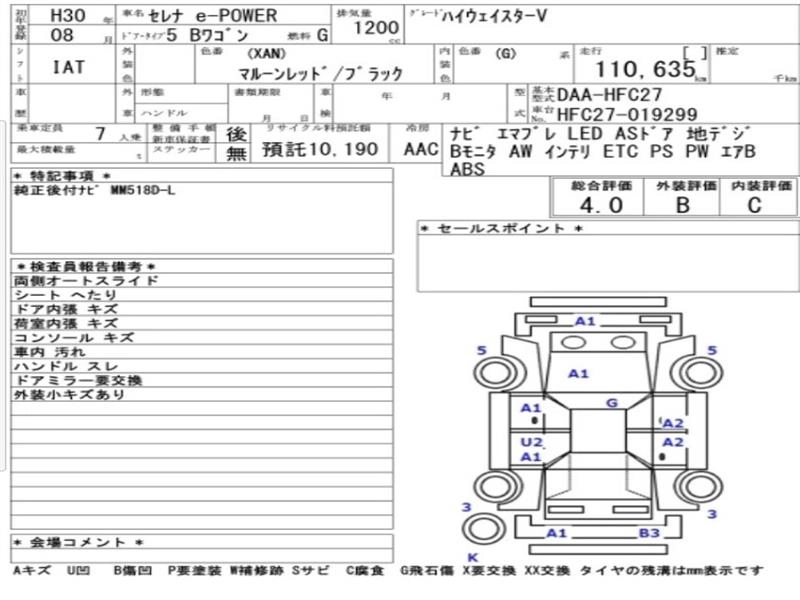
Task: Click the "U2" dent mark on the diagram
Action: point(531,442)
